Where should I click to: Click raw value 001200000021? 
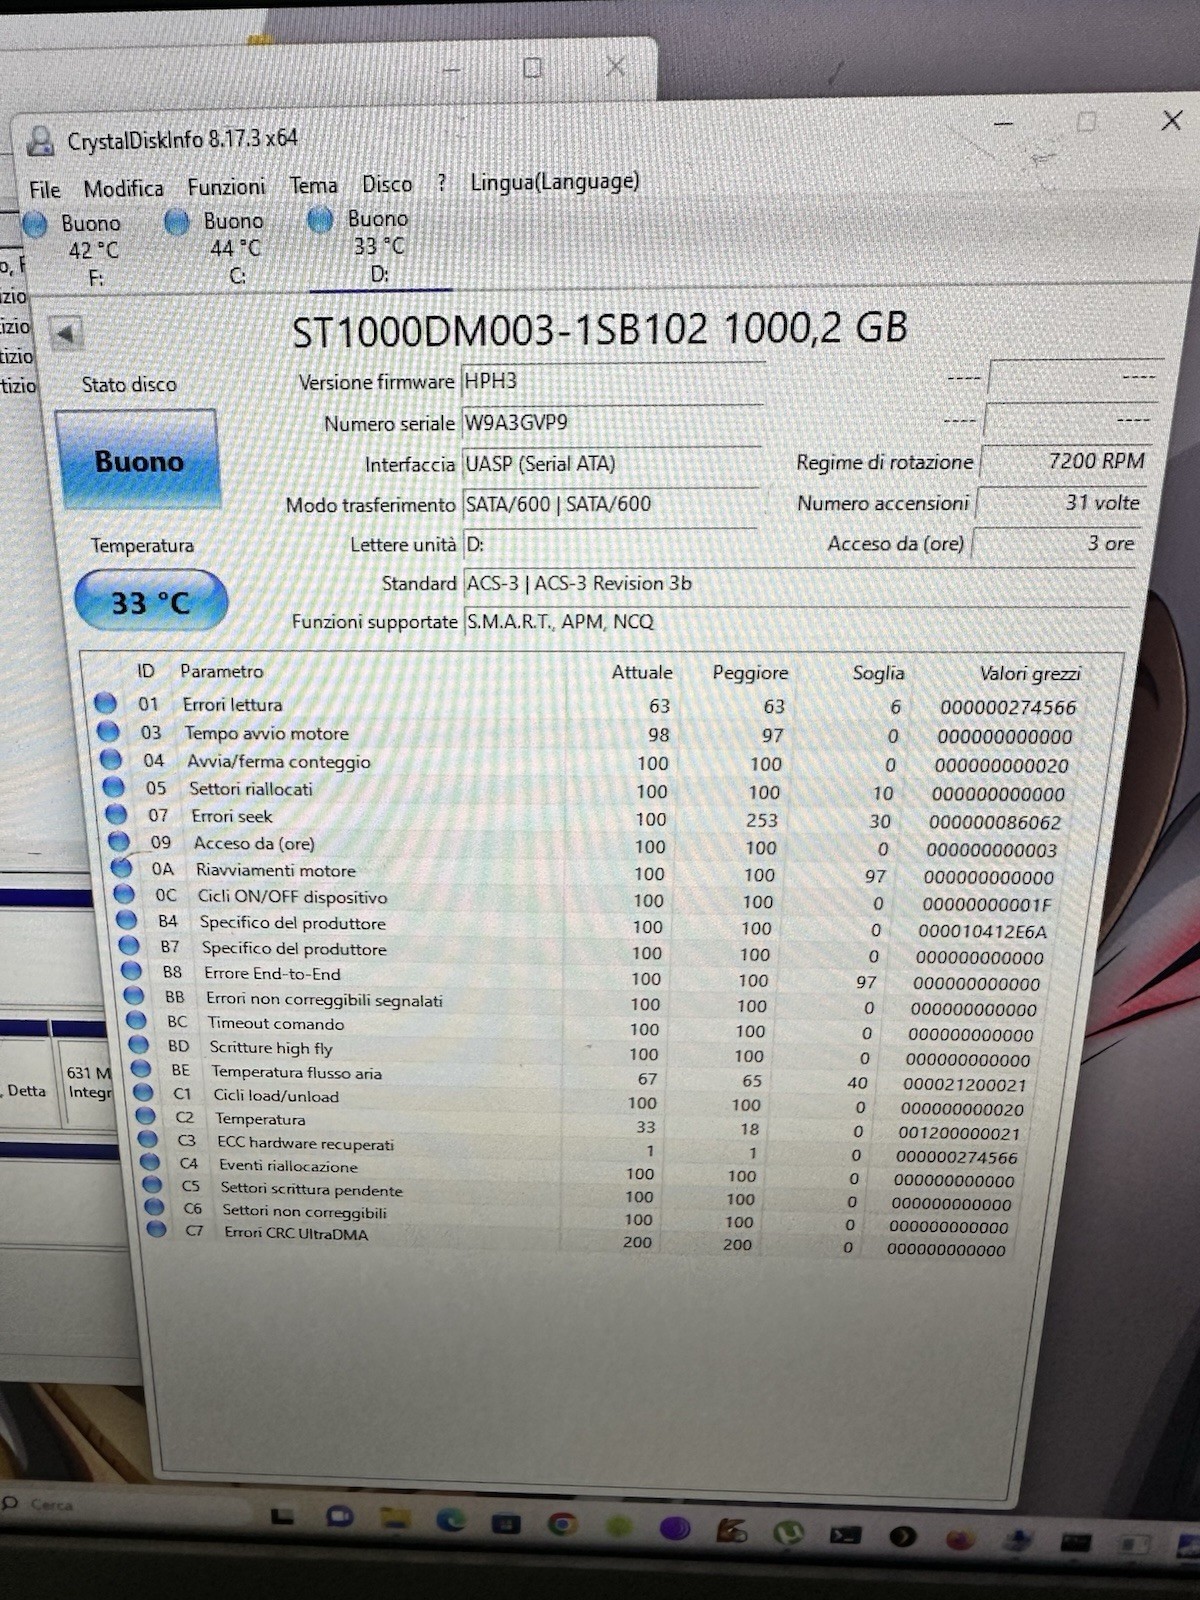point(959,1133)
